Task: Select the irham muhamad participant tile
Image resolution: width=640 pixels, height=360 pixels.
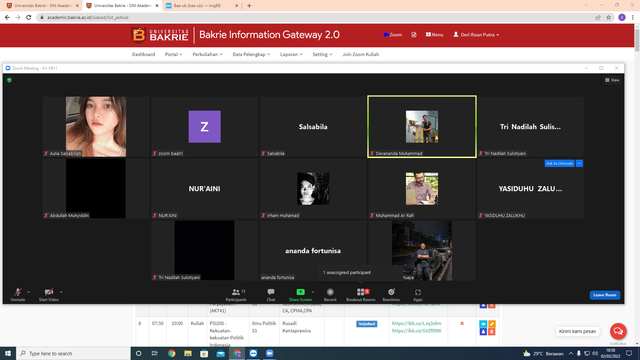Action: (x=313, y=189)
